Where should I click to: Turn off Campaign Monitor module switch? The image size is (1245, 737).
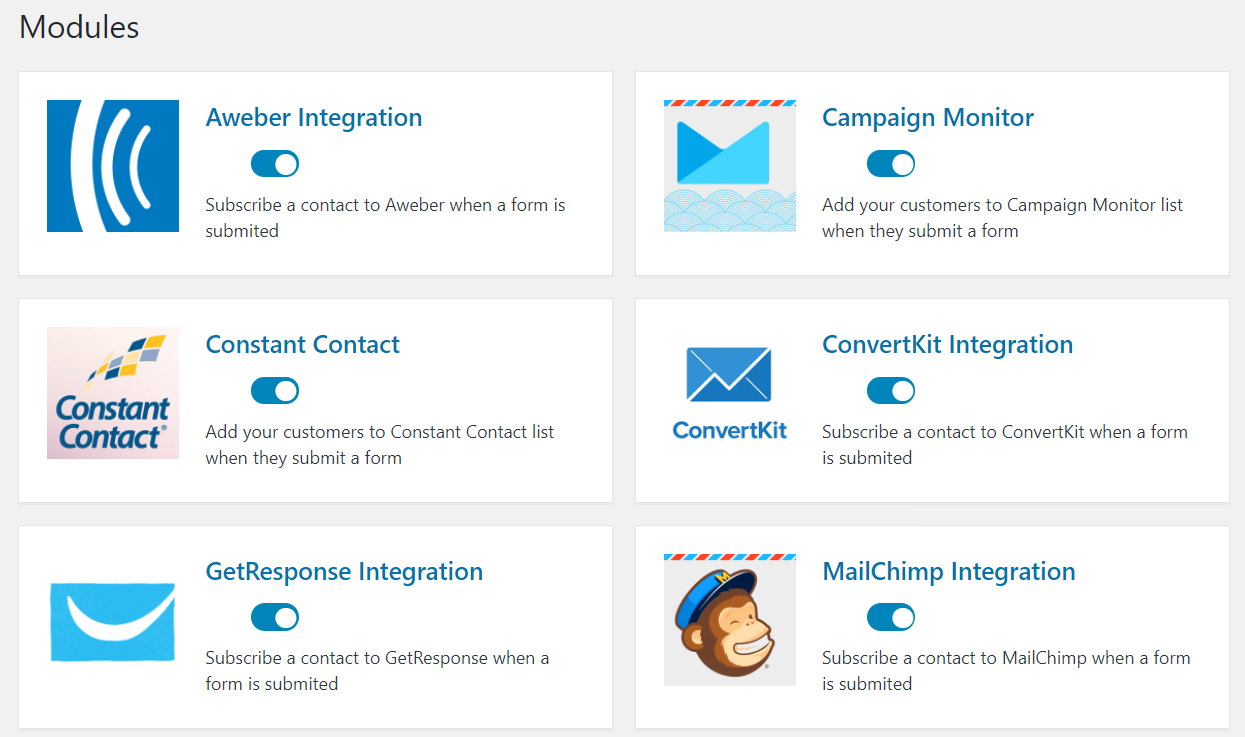click(891, 164)
